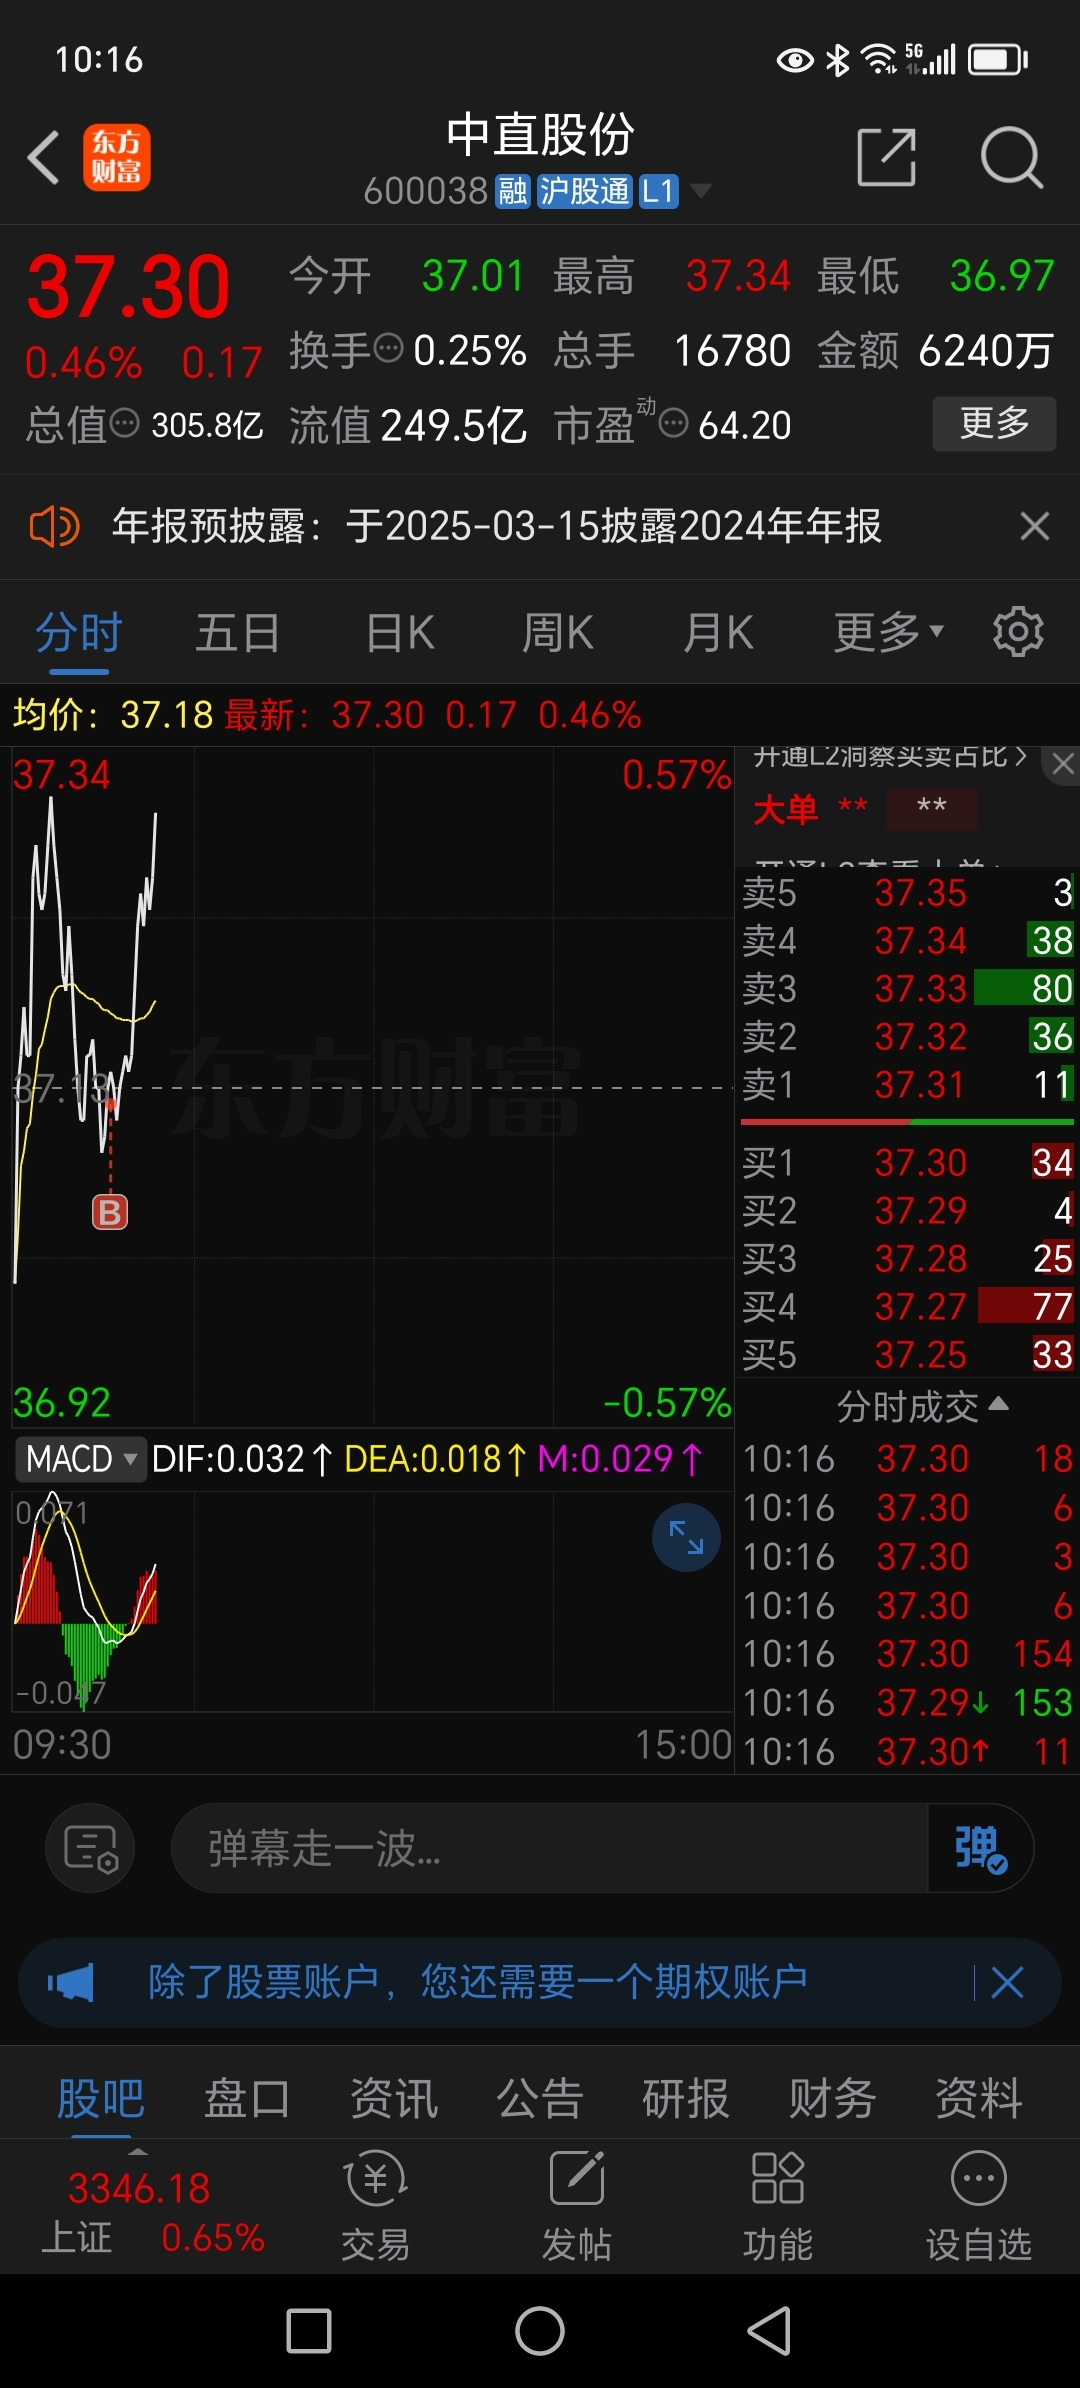Screen dimensions: 1080x2388
Task: Toggle the 弹 danmaku switch
Action: (x=980, y=1848)
